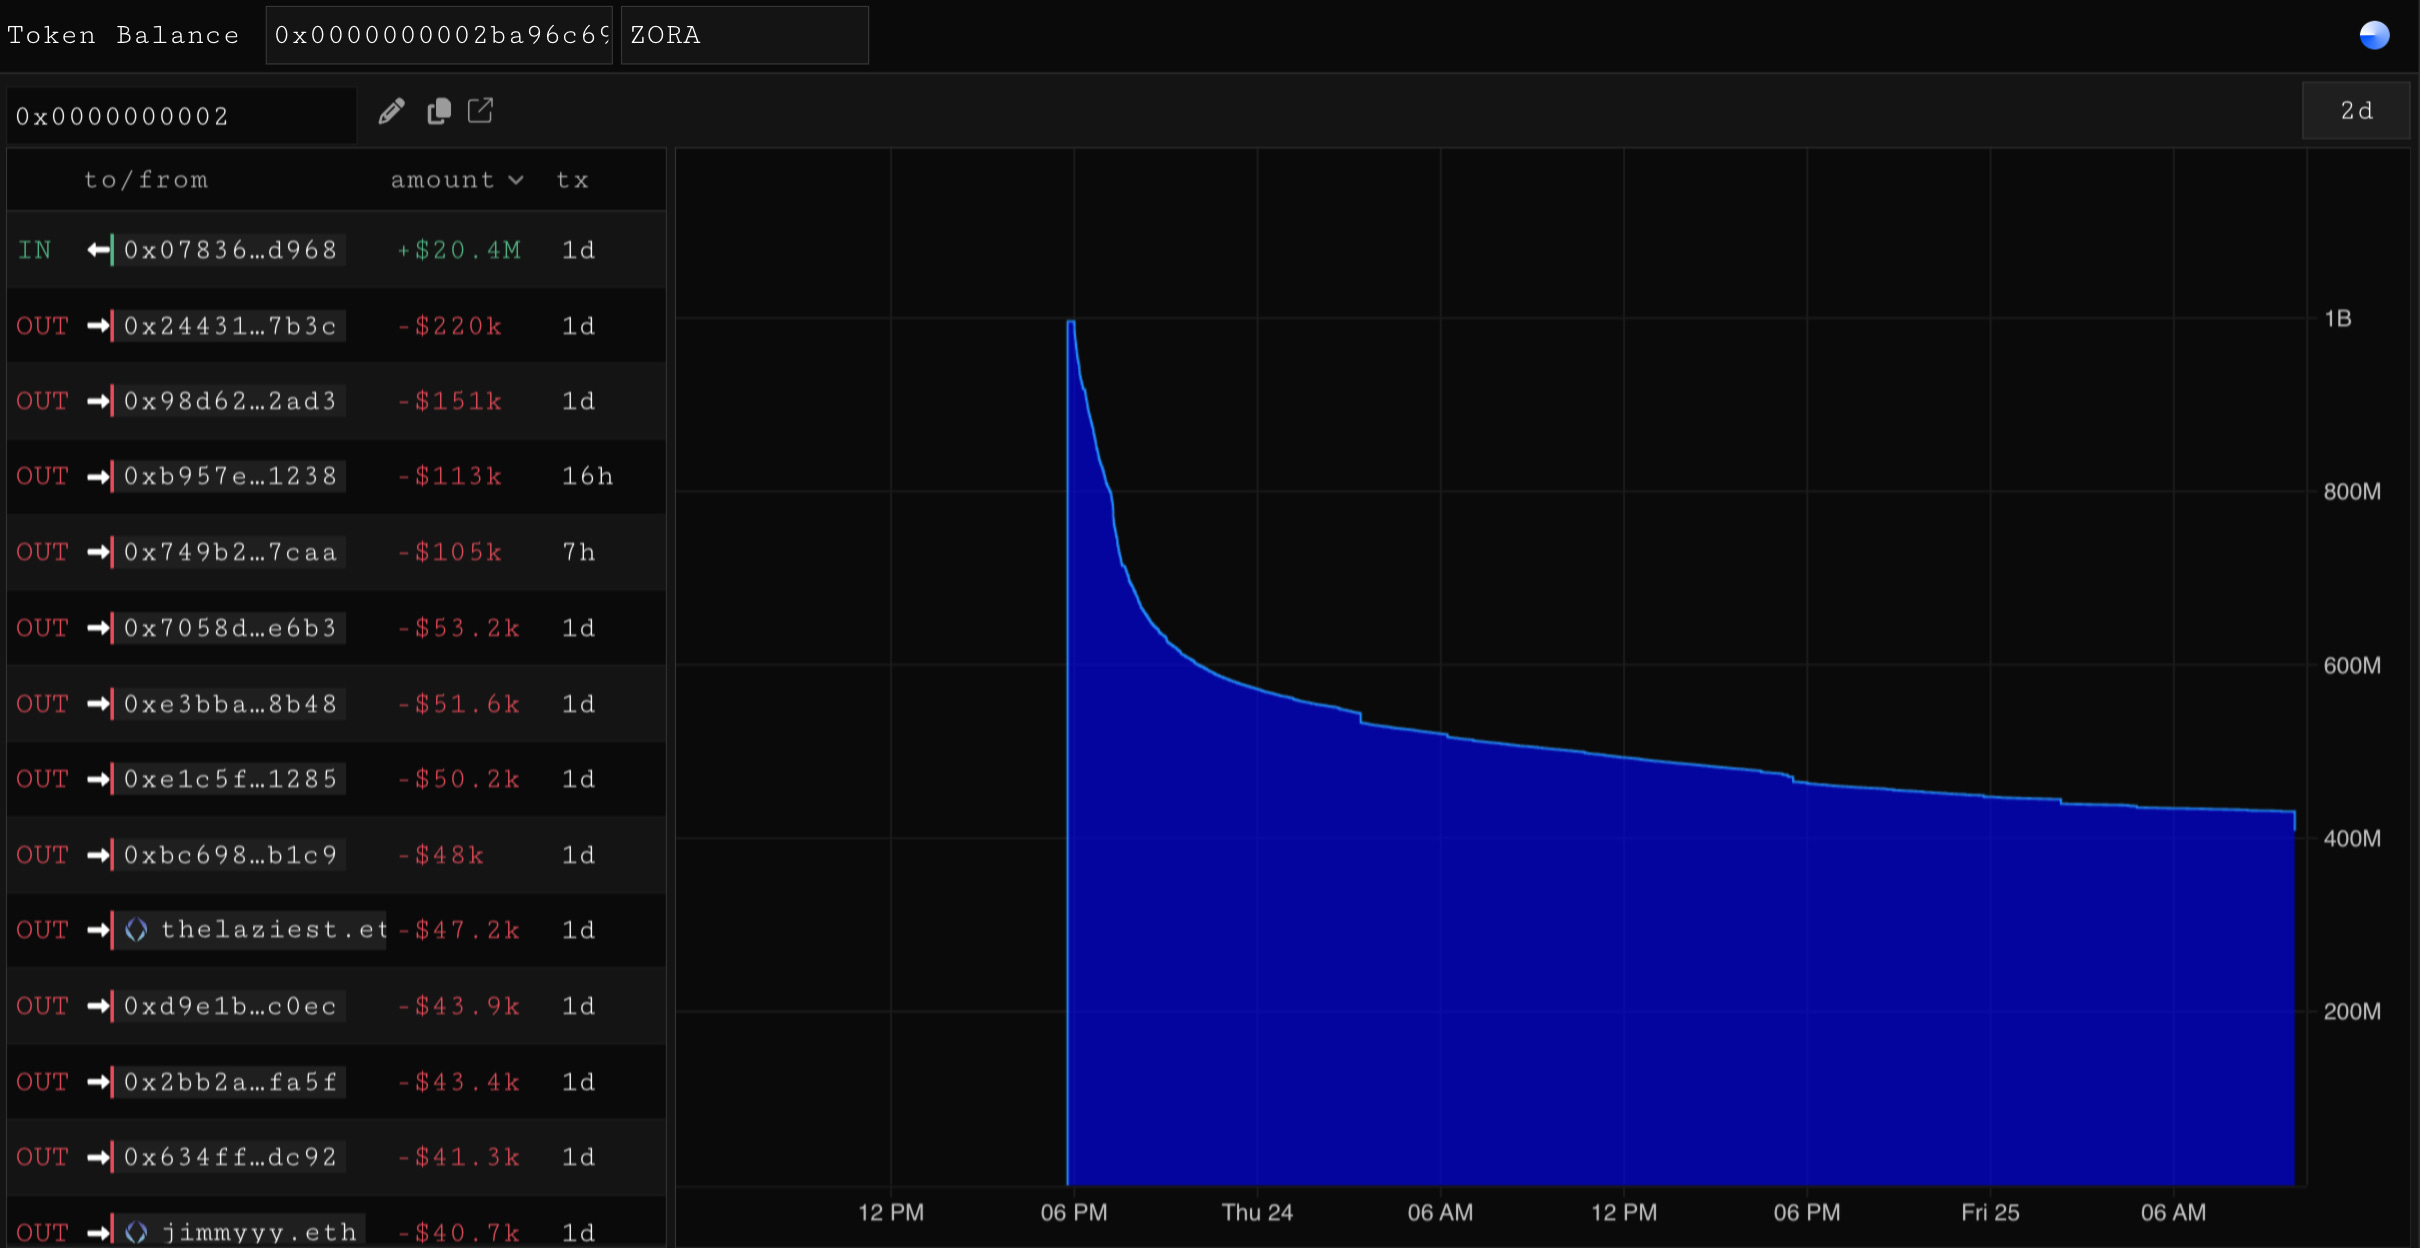
Task: Click the pencil edit icon
Action: tap(391, 111)
